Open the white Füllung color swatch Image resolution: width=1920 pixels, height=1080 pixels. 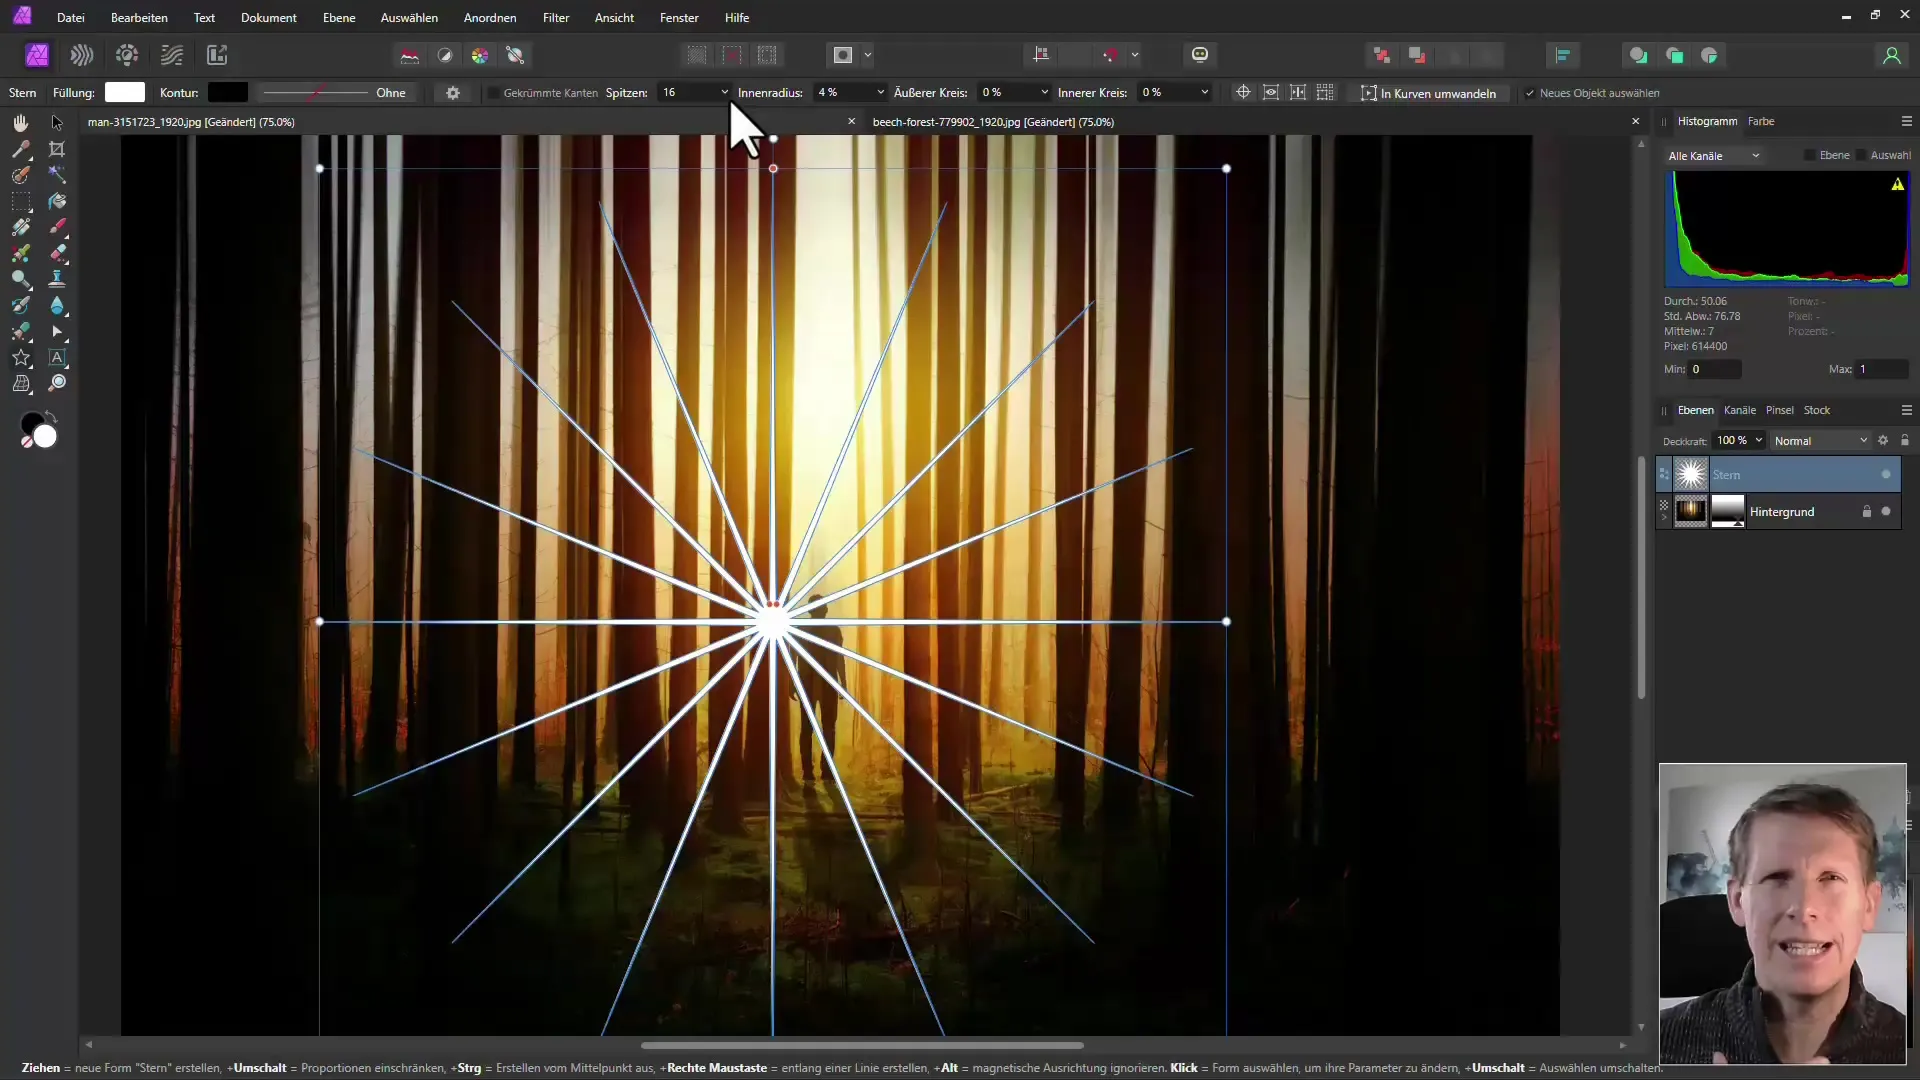point(125,92)
